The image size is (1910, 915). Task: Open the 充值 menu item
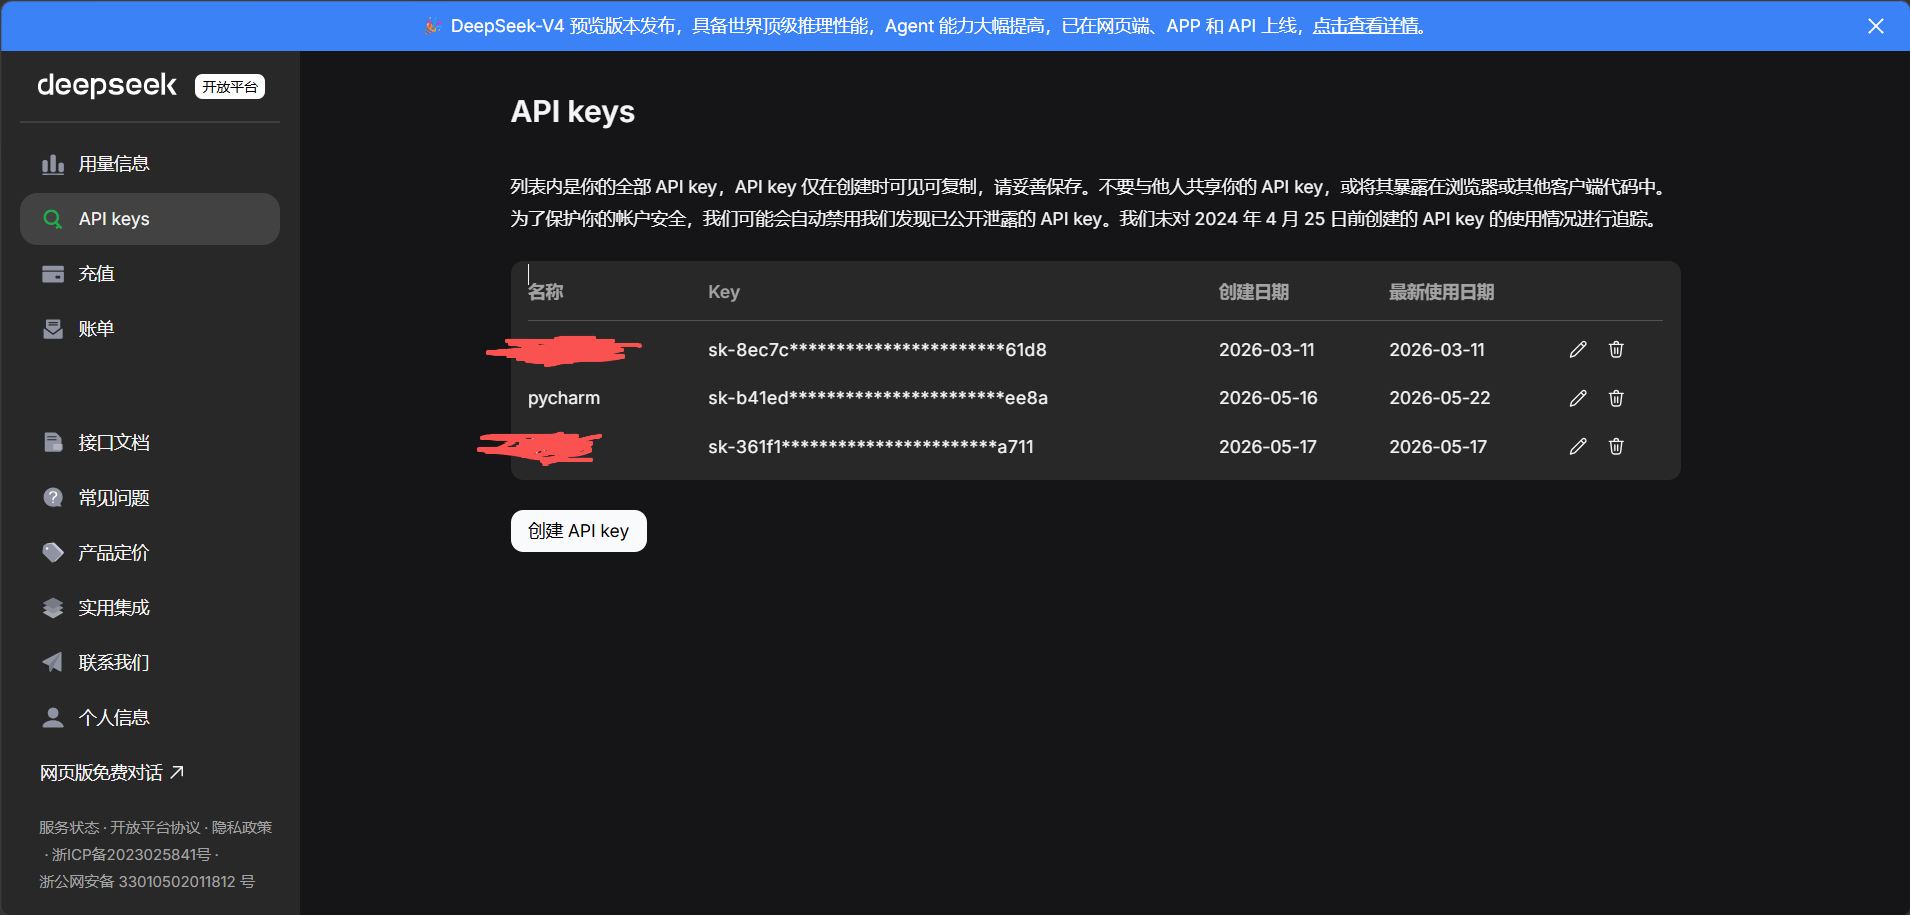pyautogui.click(x=150, y=274)
